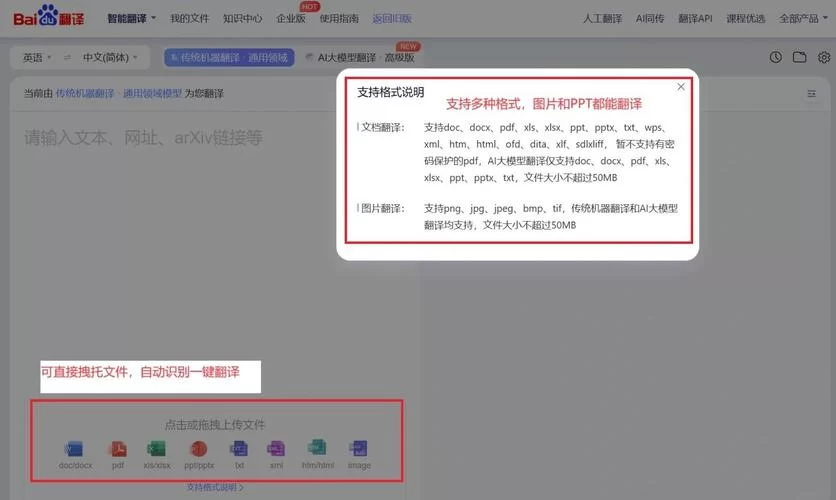Open settings gear icon
Viewport: 836px width, 500px height.
(x=824, y=57)
